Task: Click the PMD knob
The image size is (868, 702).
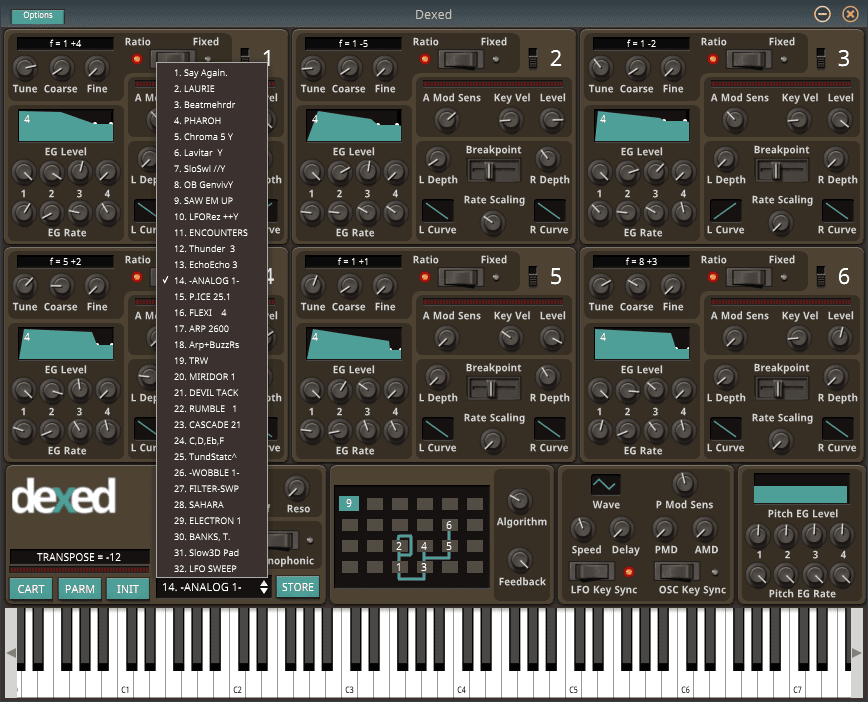Action: pyautogui.click(x=664, y=529)
